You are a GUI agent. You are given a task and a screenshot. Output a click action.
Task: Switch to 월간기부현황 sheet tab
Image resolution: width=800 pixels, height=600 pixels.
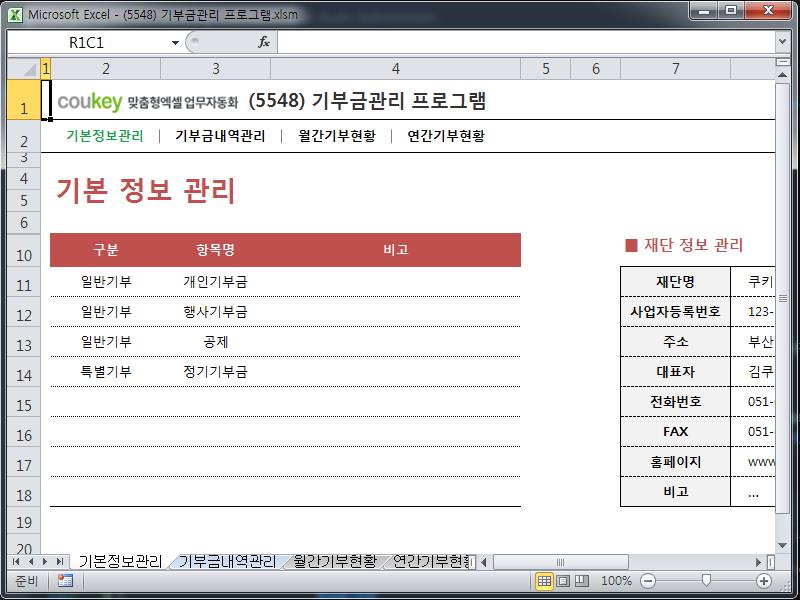(335, 562)
